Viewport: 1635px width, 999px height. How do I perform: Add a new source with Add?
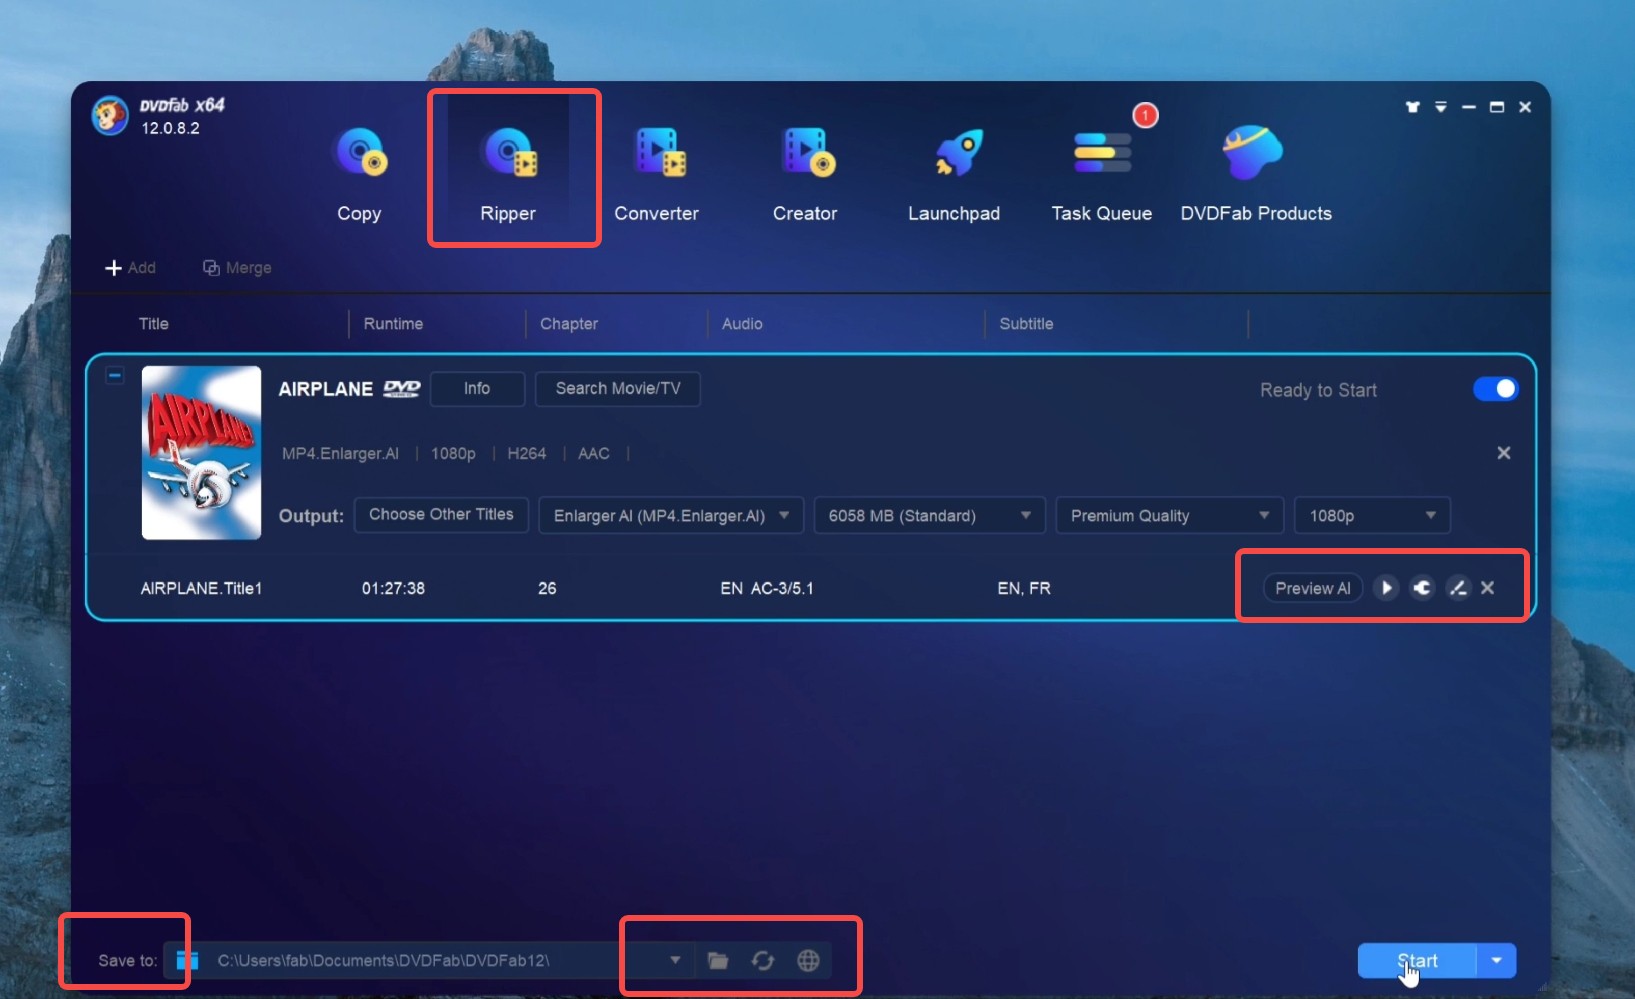(x=131, y=268)
